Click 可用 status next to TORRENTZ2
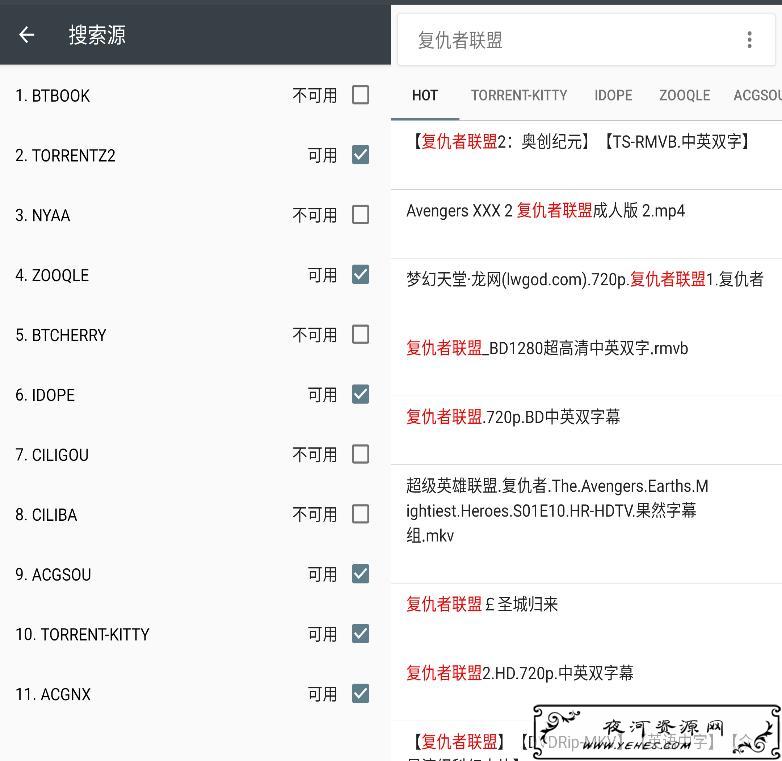This screenshot has height=761, width=782. point(322,156)
